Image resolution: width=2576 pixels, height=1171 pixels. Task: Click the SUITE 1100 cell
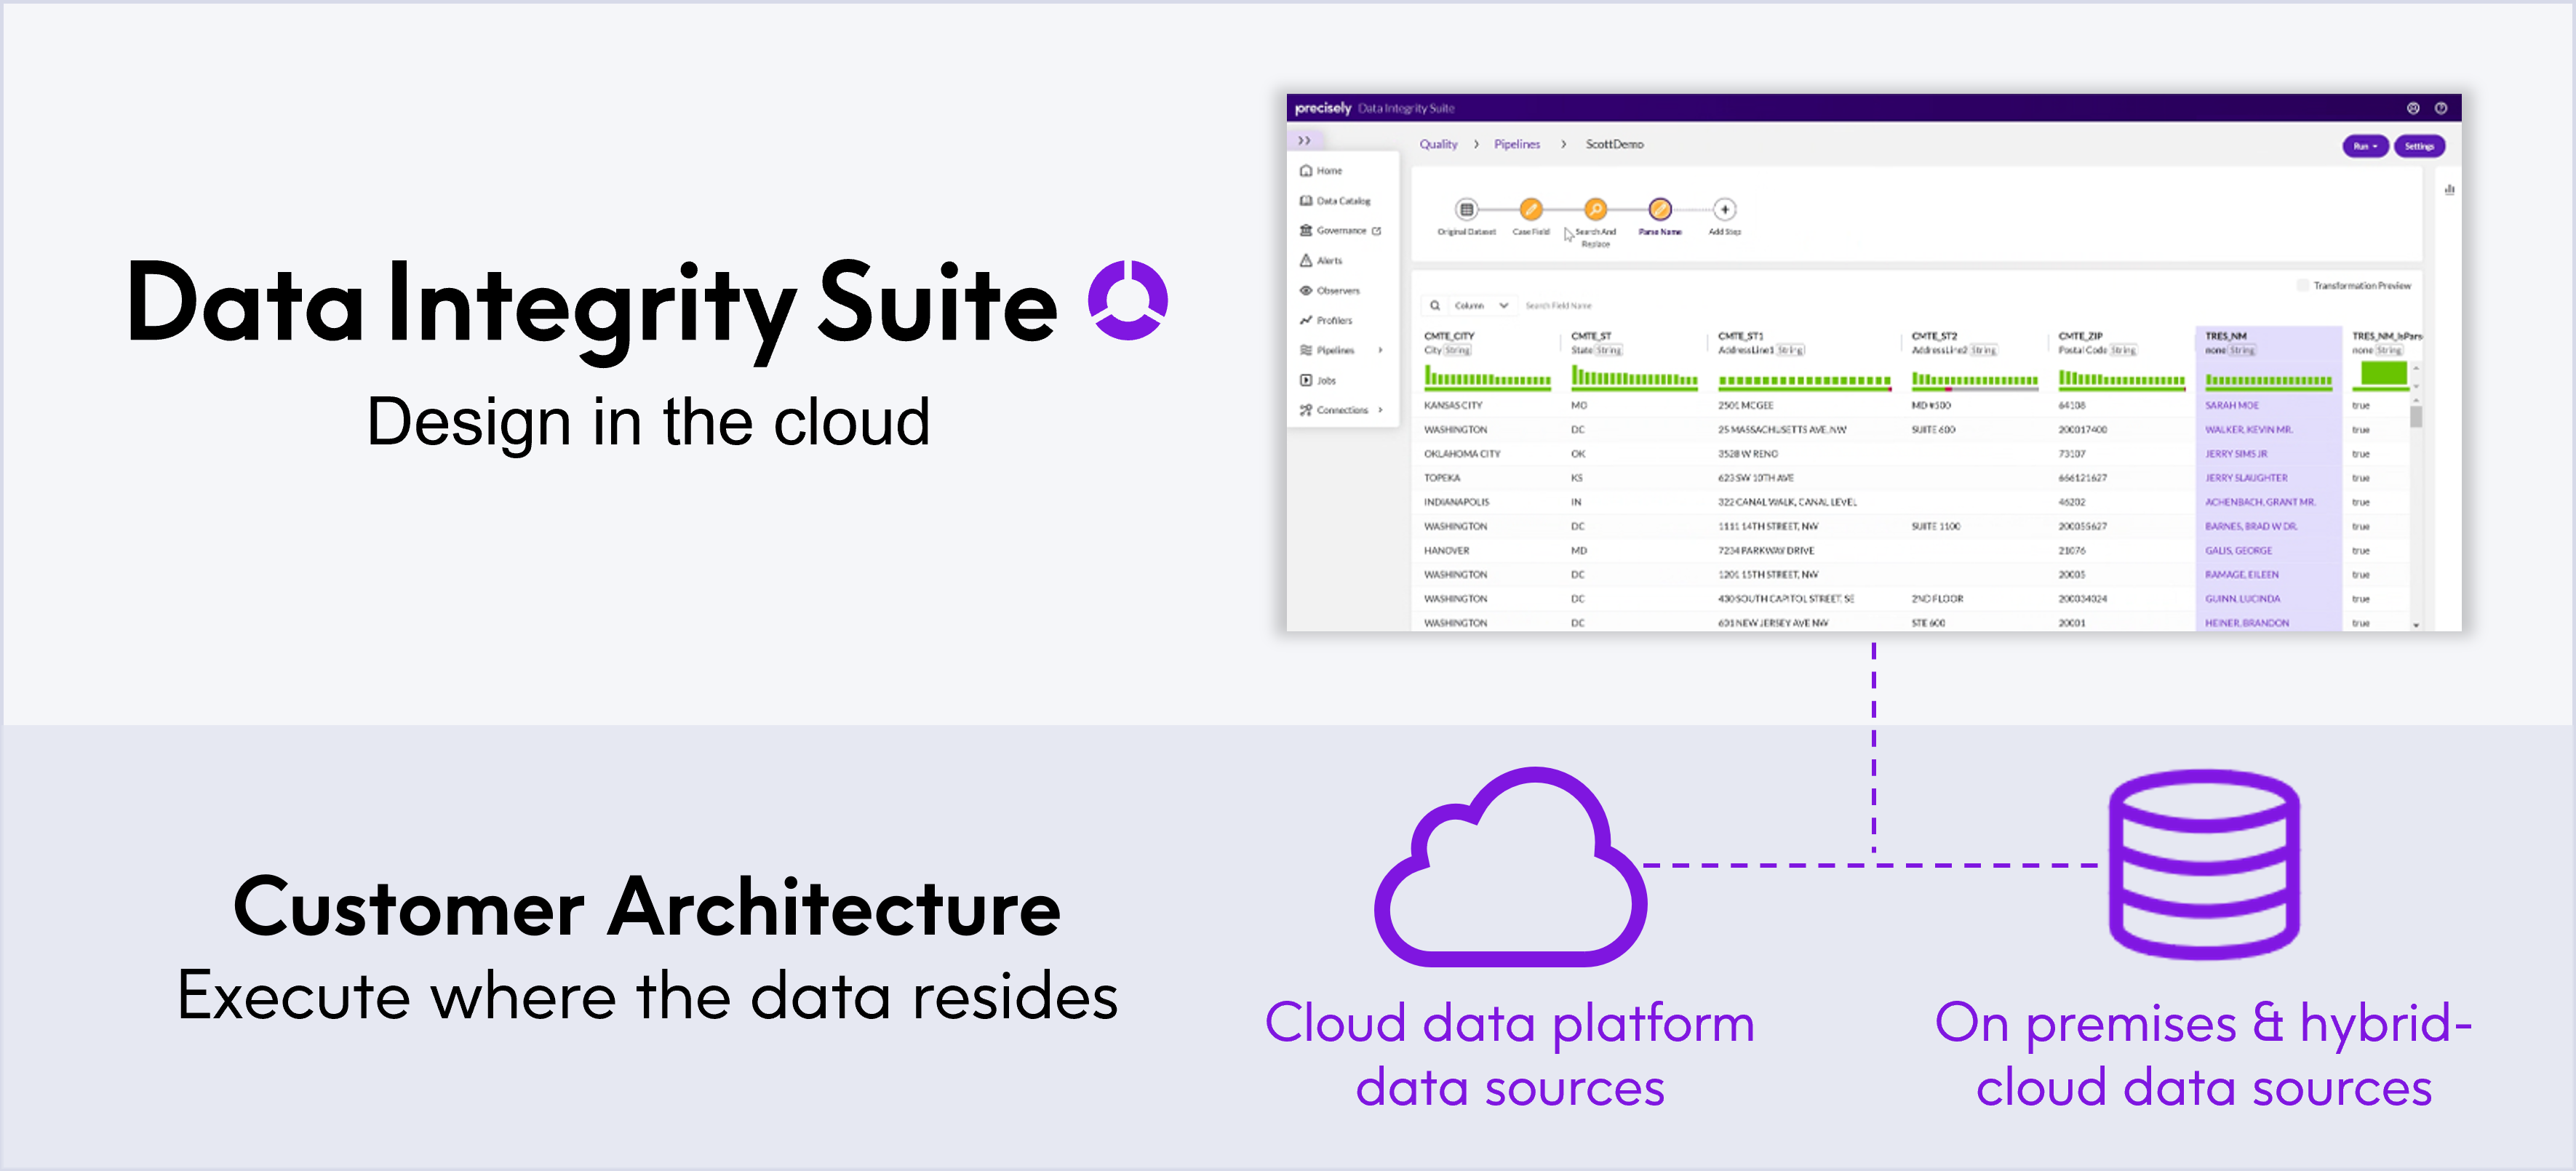1936,527
